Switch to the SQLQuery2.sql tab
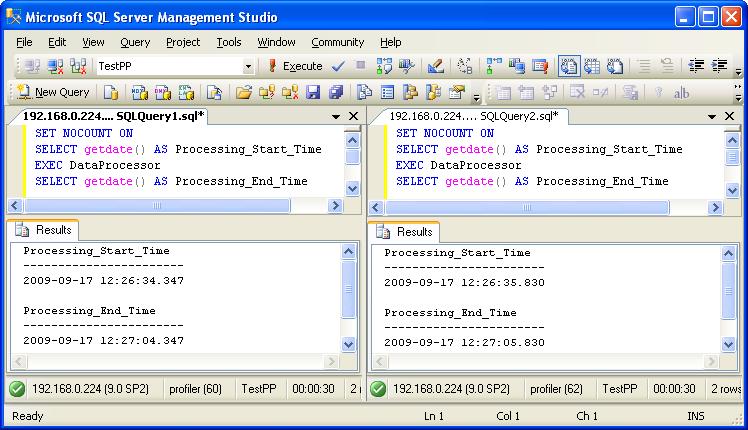The image size is (748, 430). click(x=473, y=116)
